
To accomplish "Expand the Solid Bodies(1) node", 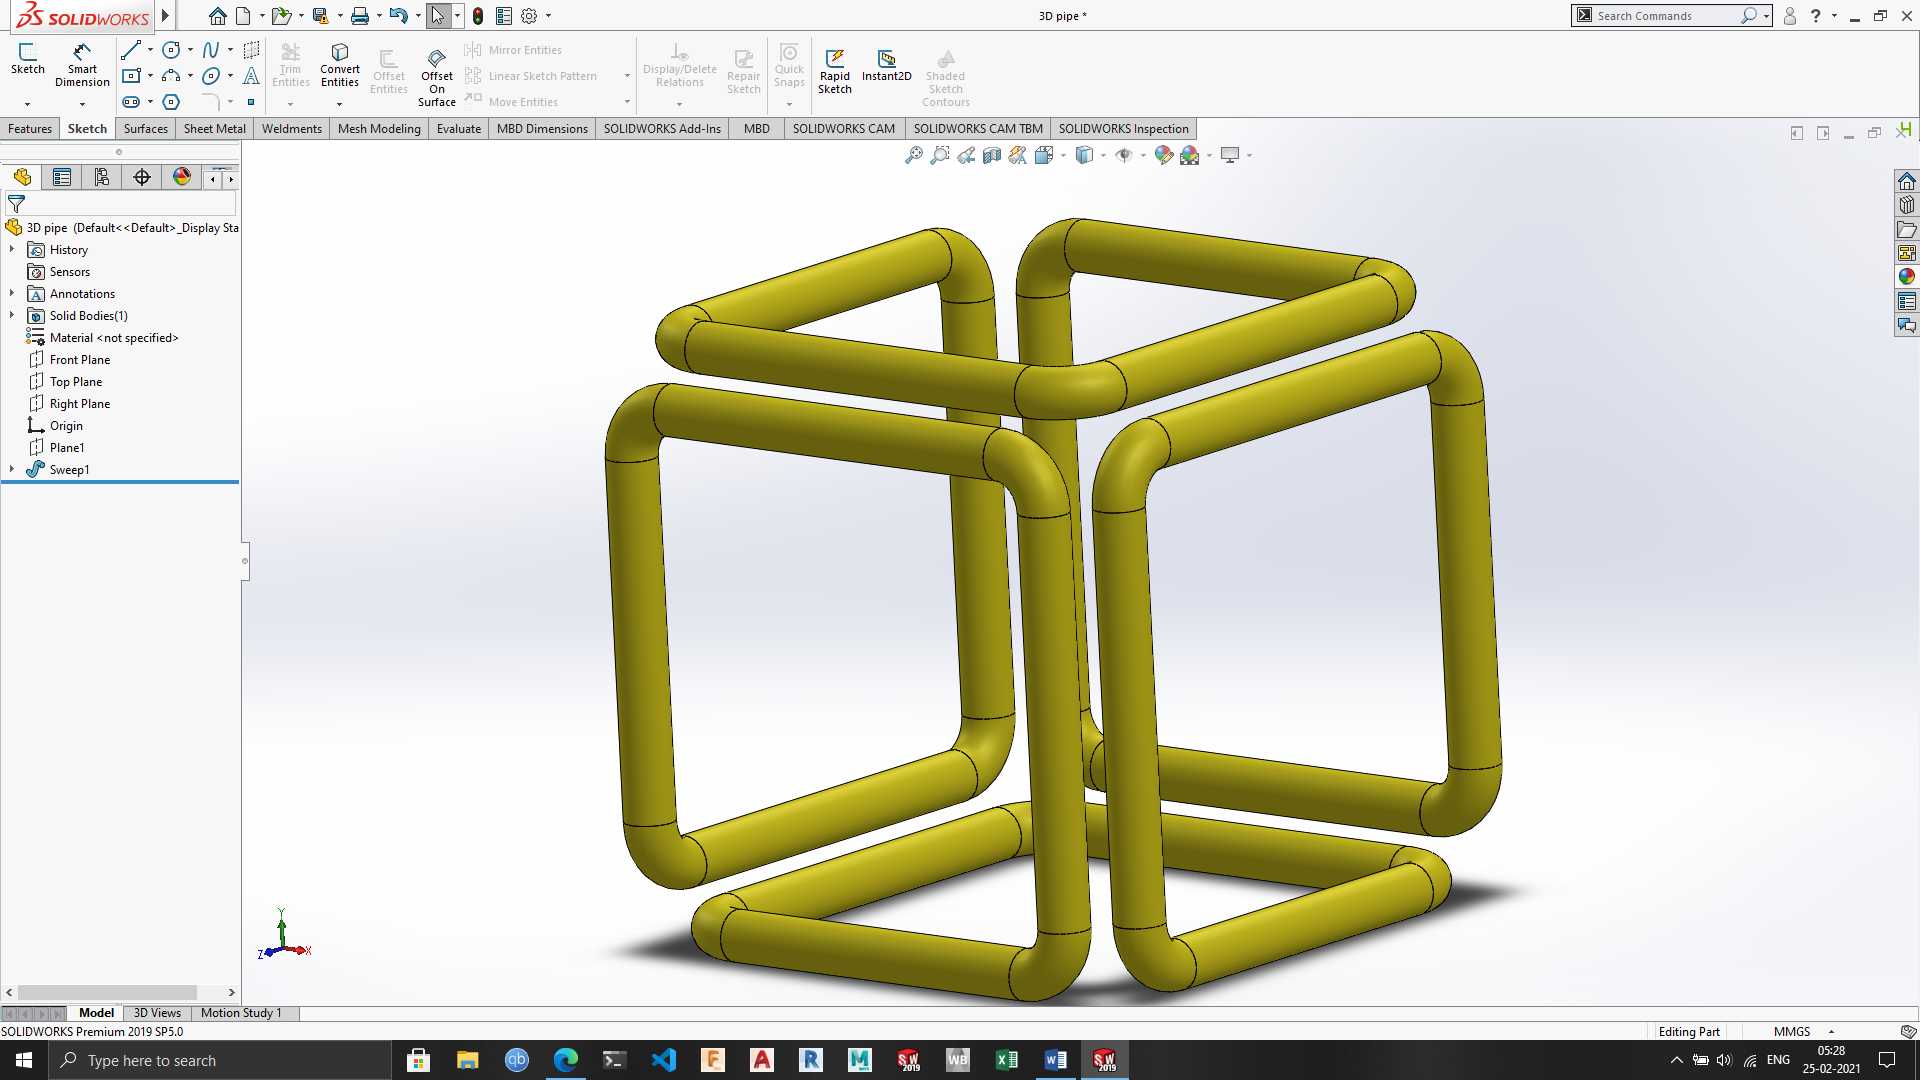I will [x=12, y=315].
